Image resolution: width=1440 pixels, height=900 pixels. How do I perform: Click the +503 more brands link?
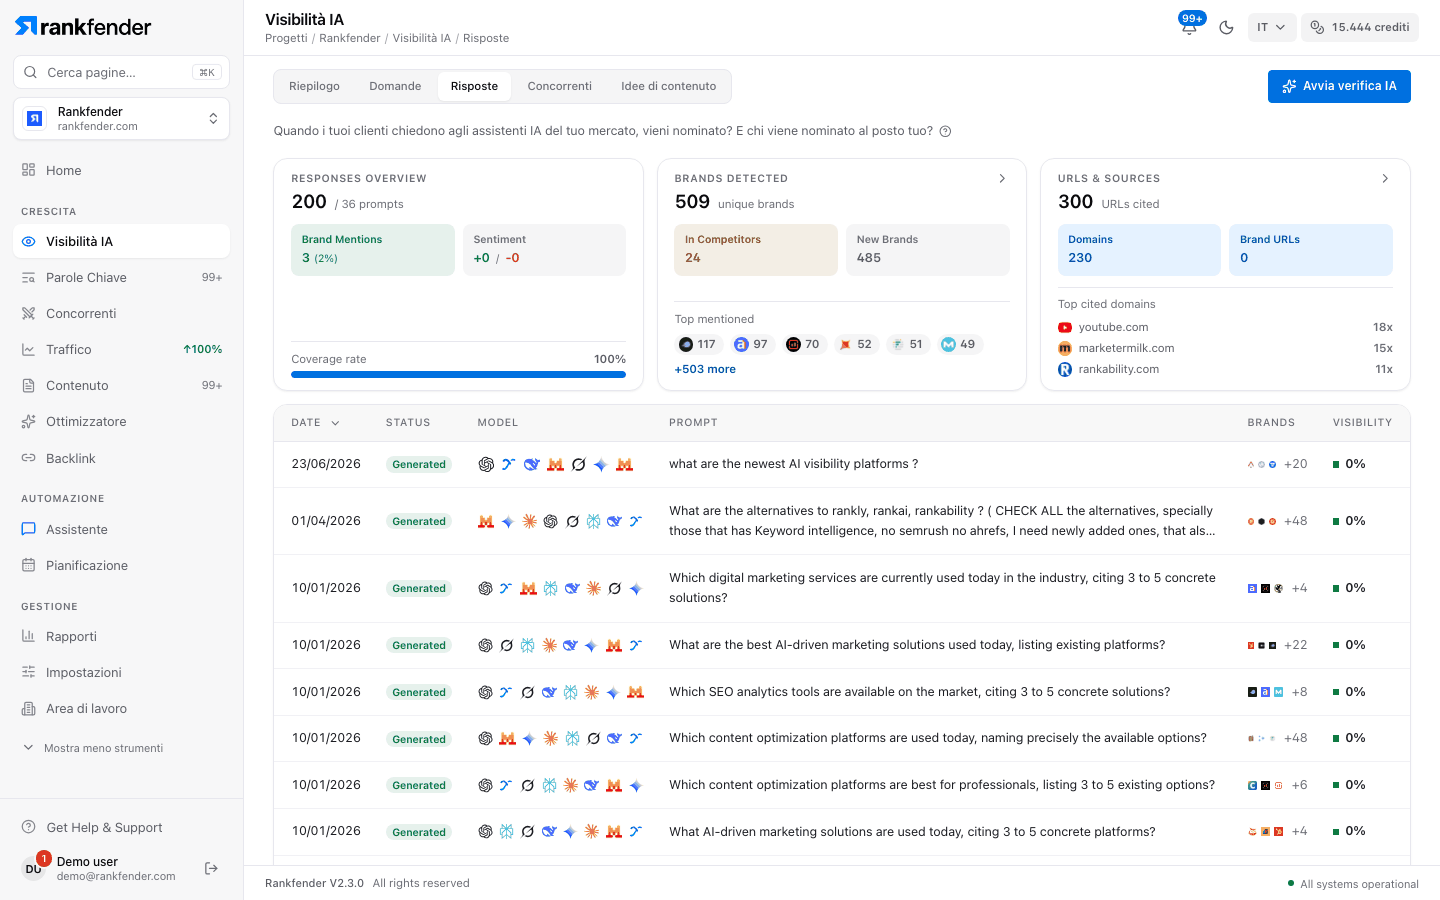pyautogui.click(x=705, y=369)
